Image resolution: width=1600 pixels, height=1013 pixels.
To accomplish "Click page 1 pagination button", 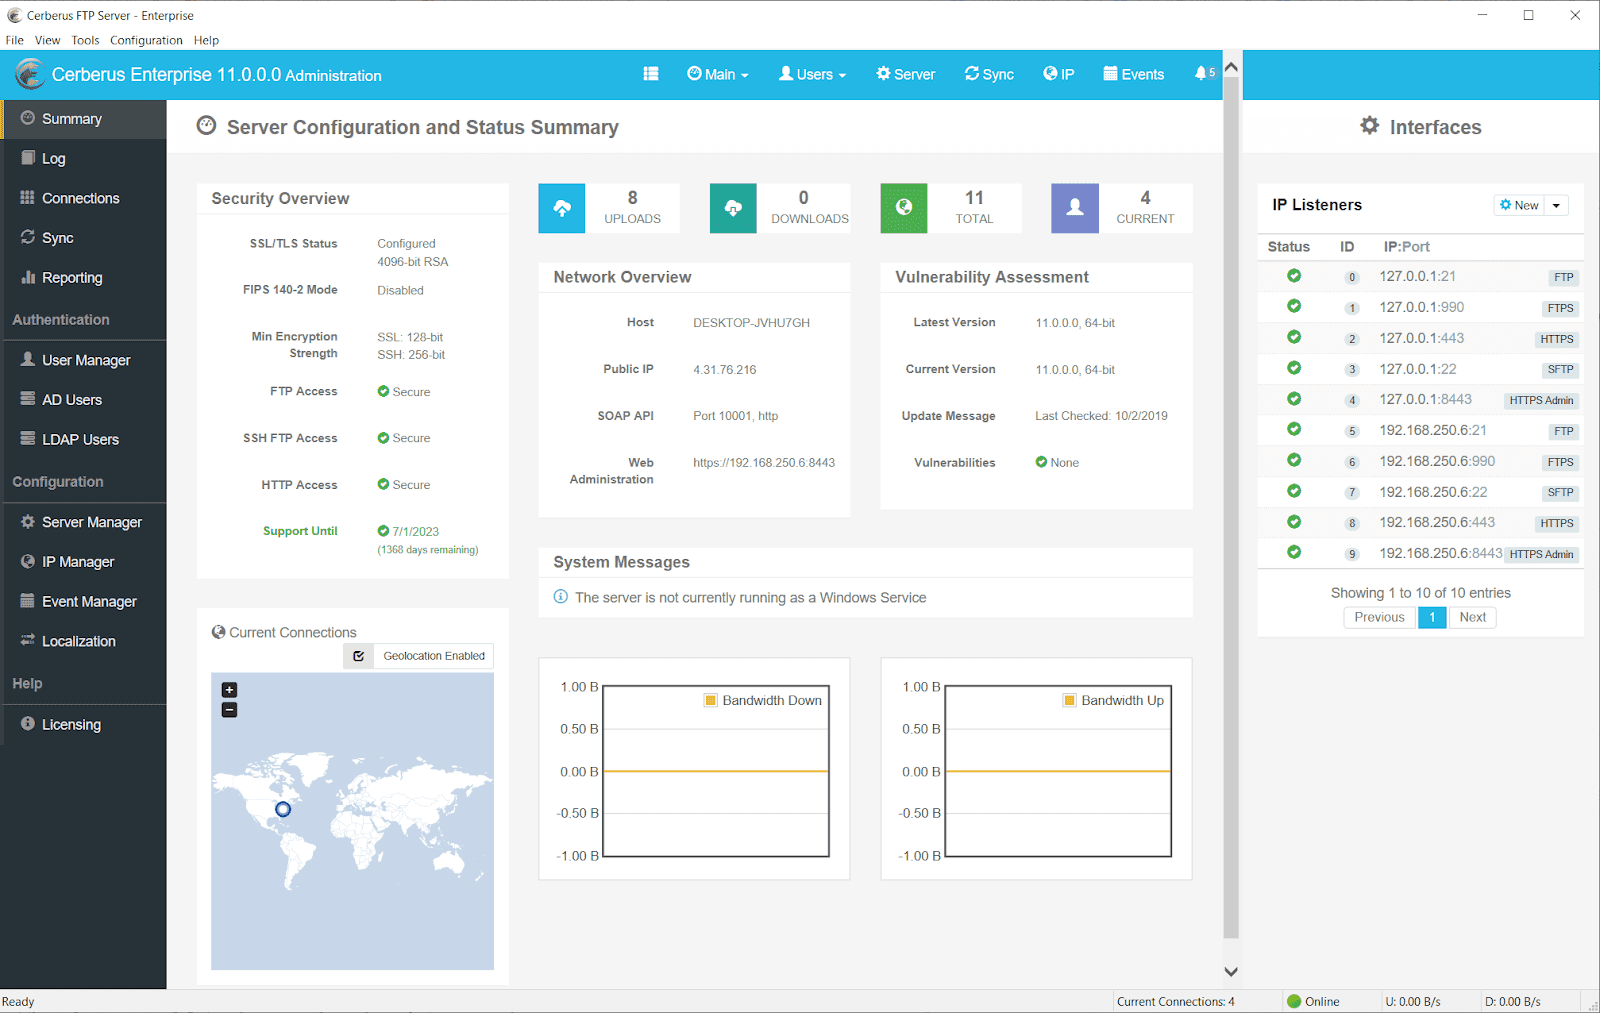I will coord(1432,617).
